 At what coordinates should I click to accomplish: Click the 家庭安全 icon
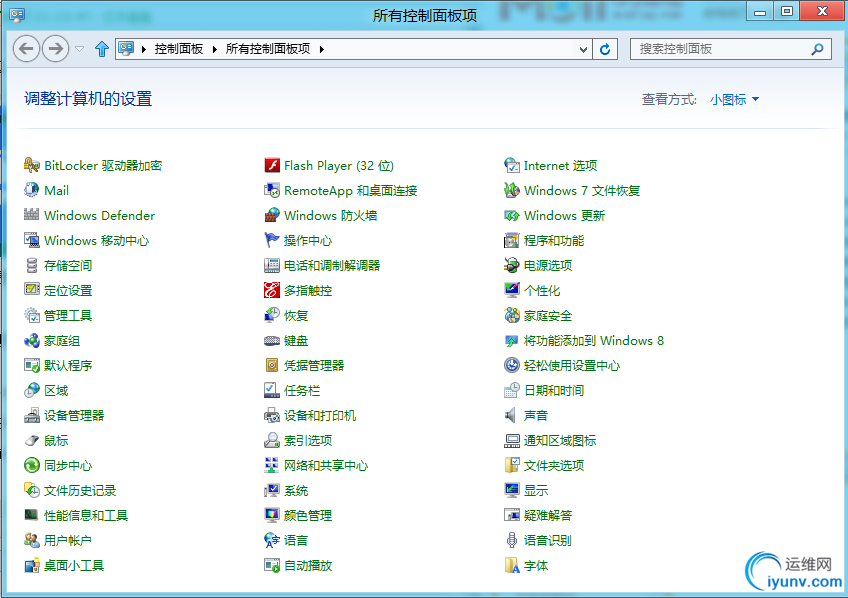(x=512, y=315)
